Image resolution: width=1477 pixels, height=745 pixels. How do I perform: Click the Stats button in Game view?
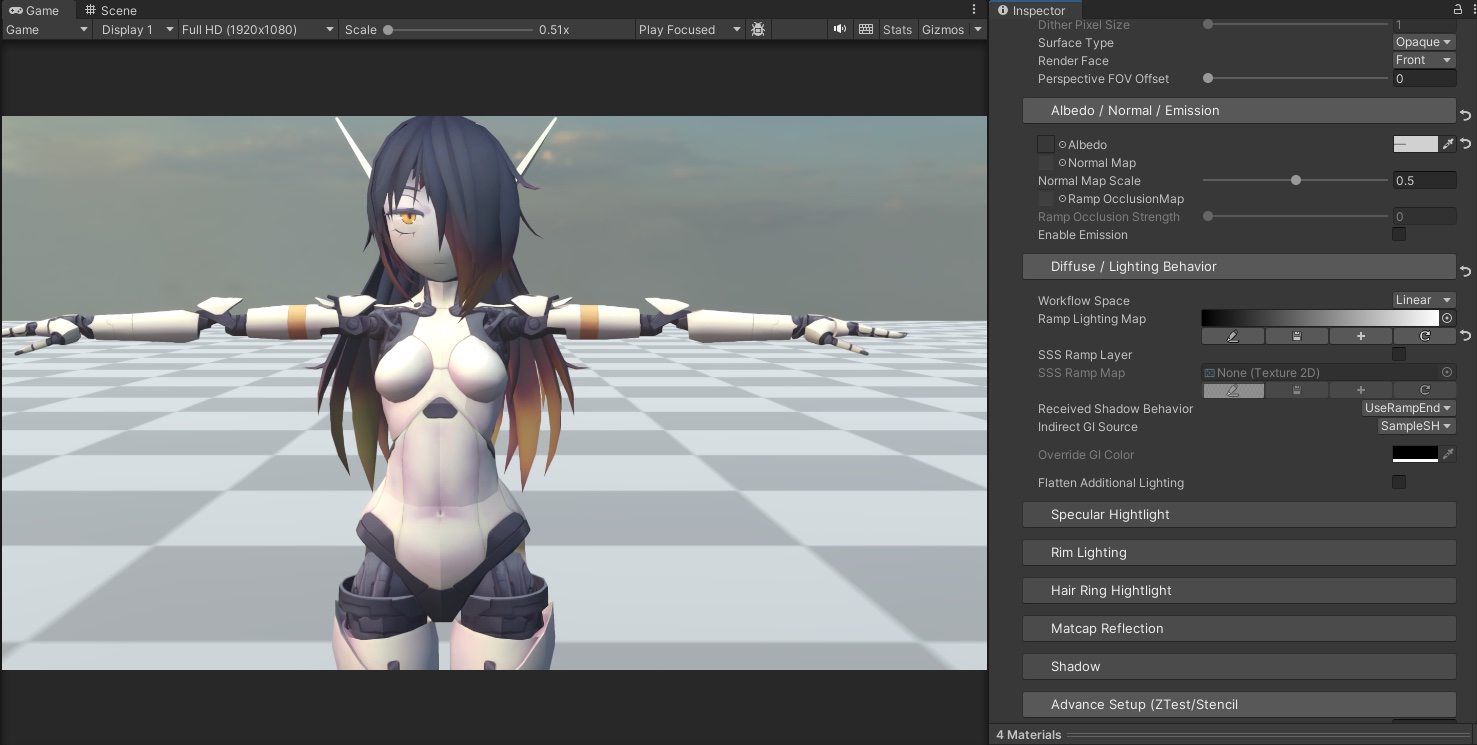[897, 29]
